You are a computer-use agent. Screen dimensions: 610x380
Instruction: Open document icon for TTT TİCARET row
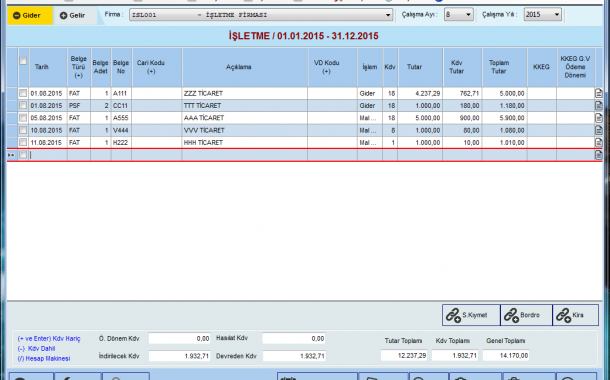click(x=598, y=105)
